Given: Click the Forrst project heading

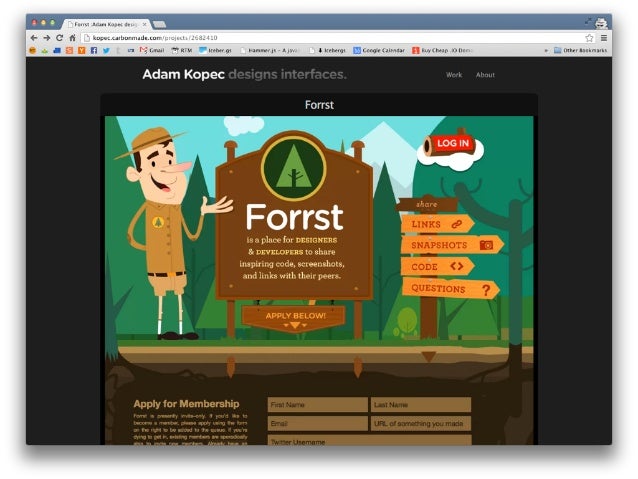Looking at the screenshot, I should pos(319,105).
